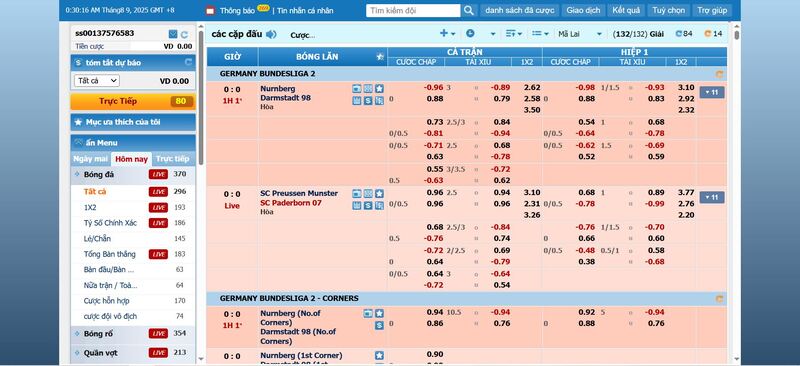Open danh sách đã cược bet list
Image resolution: width=800 pixels, height=366 pixels.
click(519, 10)
